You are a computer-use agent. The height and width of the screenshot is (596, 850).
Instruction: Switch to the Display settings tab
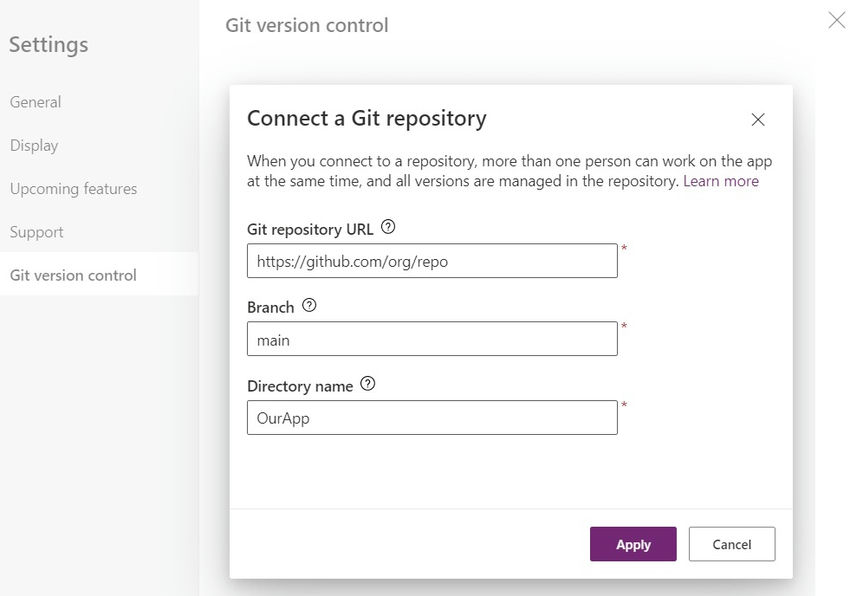34,145
